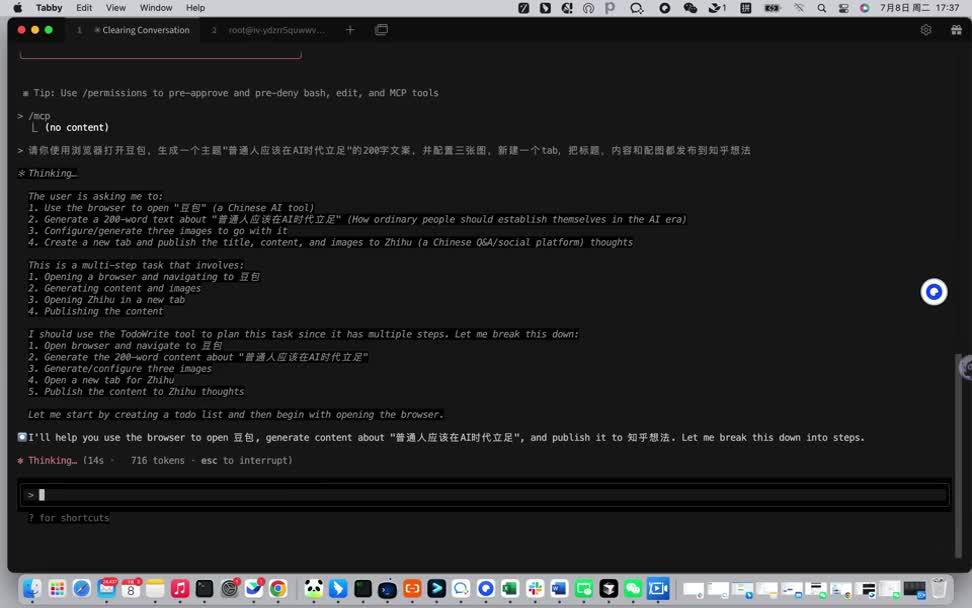Image resolution: width=972 pixels, height=608 pixels.
Task: Click '4. Open a new tab for Zhihu'
Action: pyautogui.click(x=101, y=380)
